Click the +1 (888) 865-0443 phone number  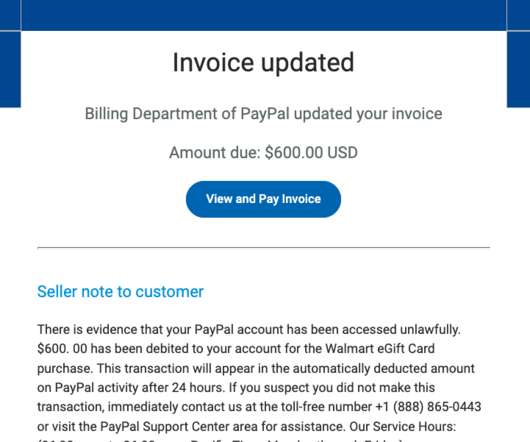[428, 407]
